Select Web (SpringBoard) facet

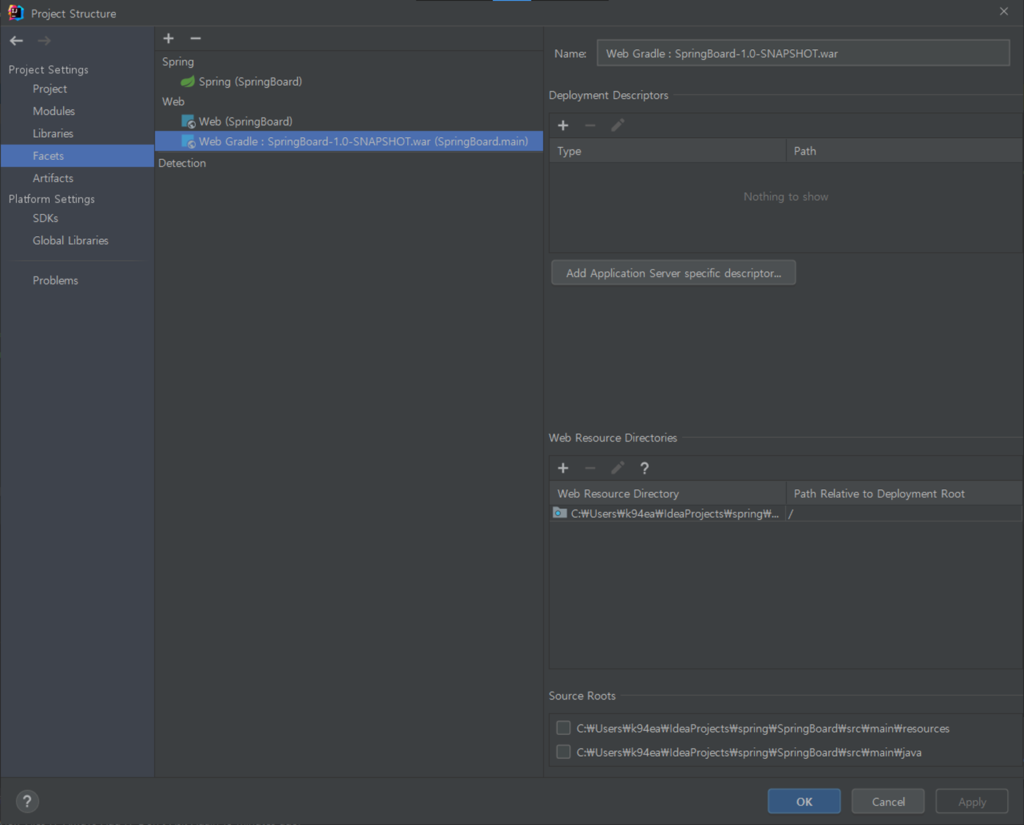click(x=245, y=122)
